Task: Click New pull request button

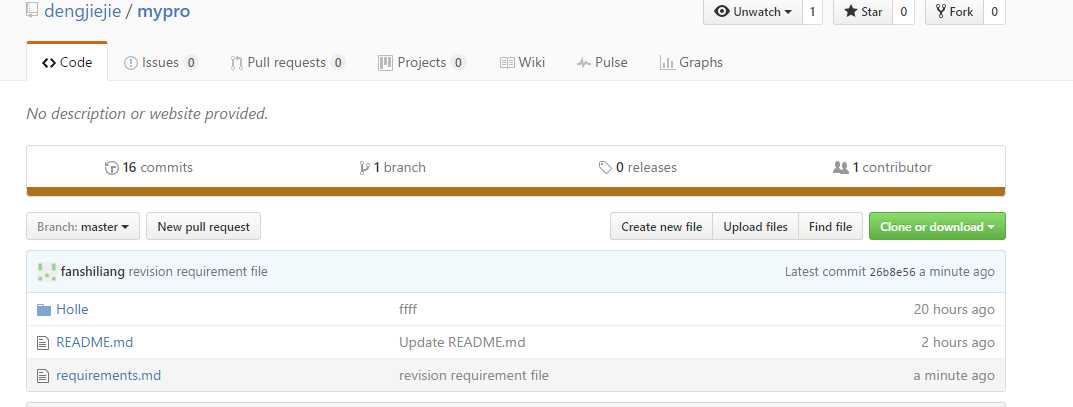Action: coord(203,226)
